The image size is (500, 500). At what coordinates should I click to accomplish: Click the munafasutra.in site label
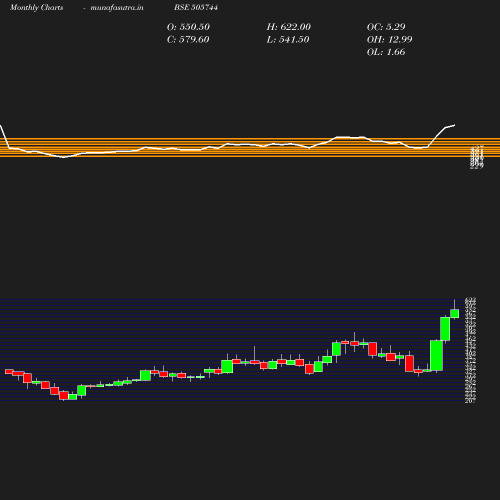(x=117, y=8)
